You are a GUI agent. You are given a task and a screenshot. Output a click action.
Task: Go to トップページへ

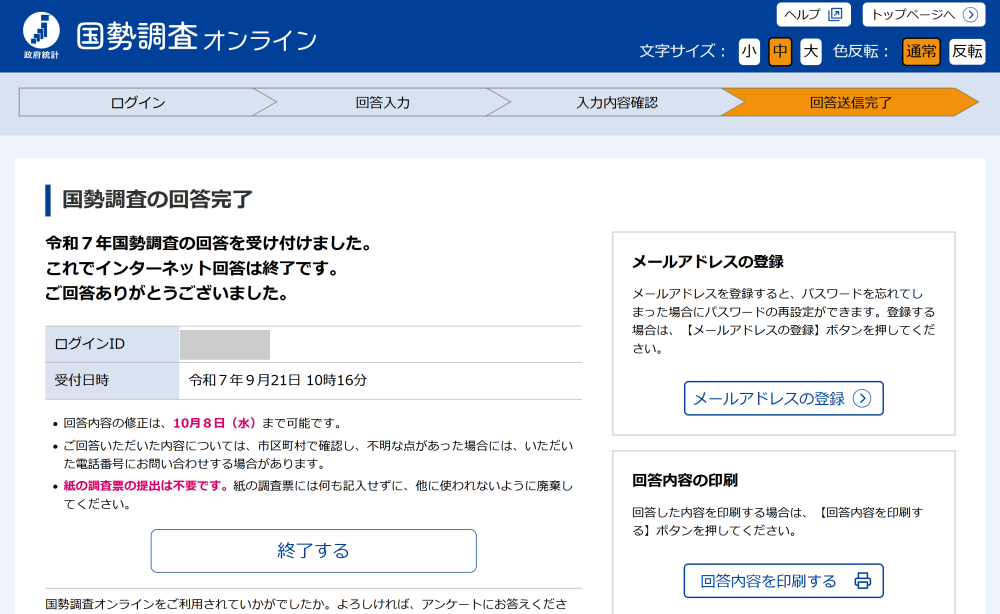(x=922, y=15)
